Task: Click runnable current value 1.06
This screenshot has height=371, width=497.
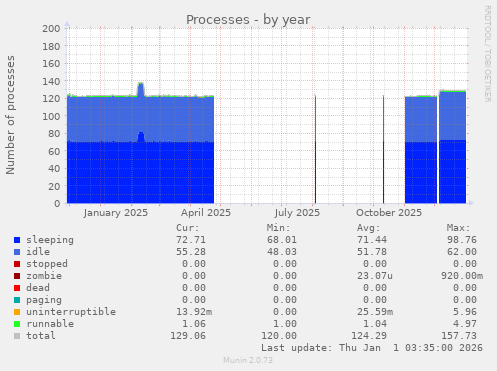Action: [x=194, y=324]
